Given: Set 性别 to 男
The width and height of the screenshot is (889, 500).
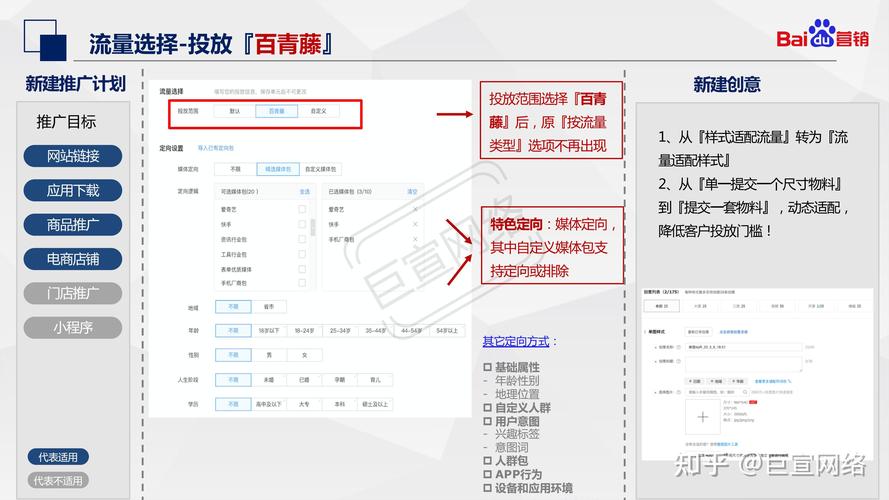Looking at the screenshot, I should (x=269, y=355).
